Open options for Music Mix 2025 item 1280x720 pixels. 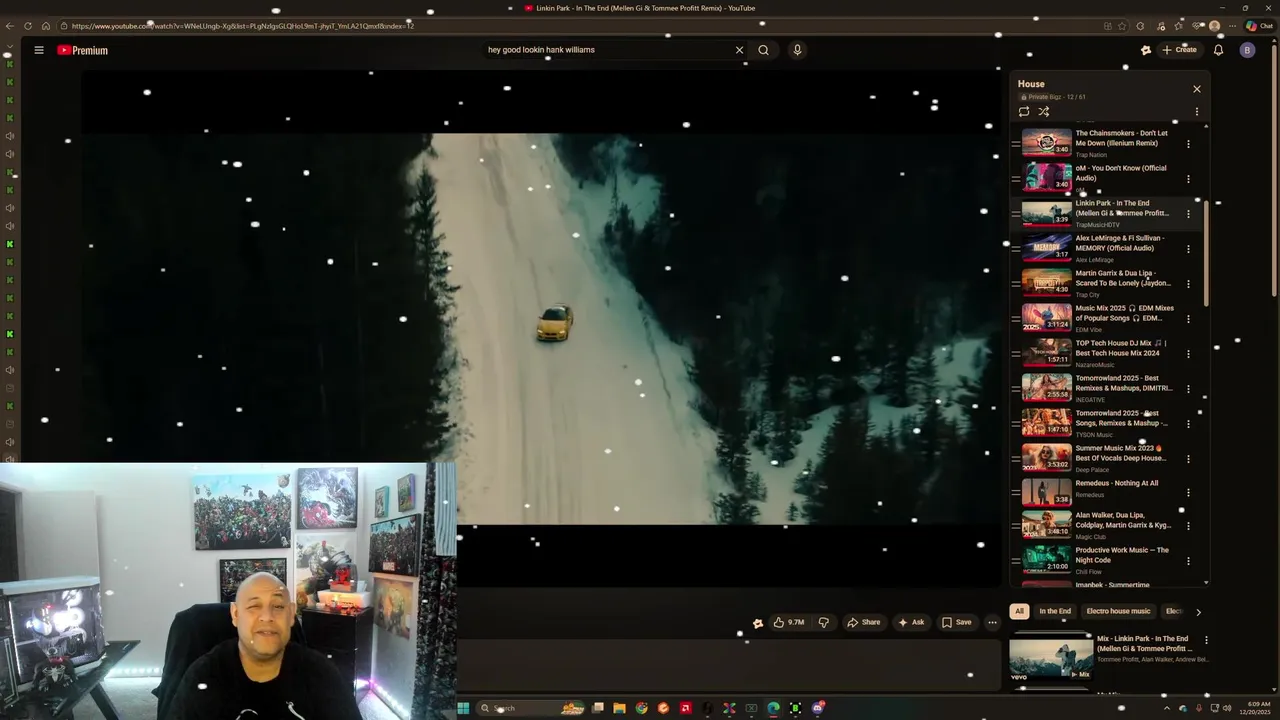[x=1188, y=319]
